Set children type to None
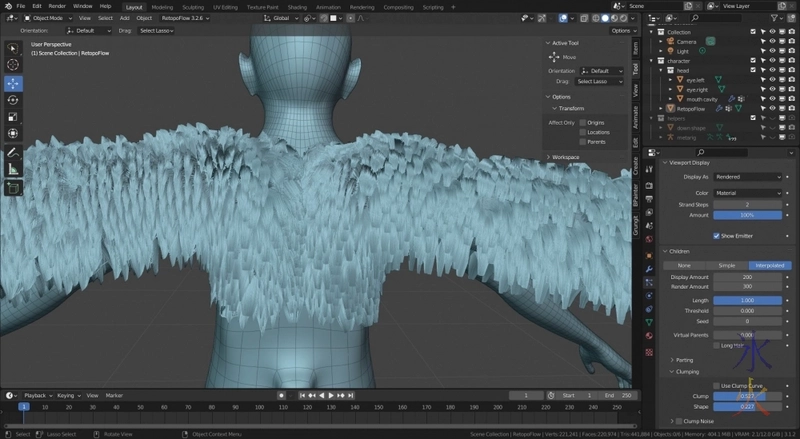Viewport: 800px width, 439px height. click(684, 265)
